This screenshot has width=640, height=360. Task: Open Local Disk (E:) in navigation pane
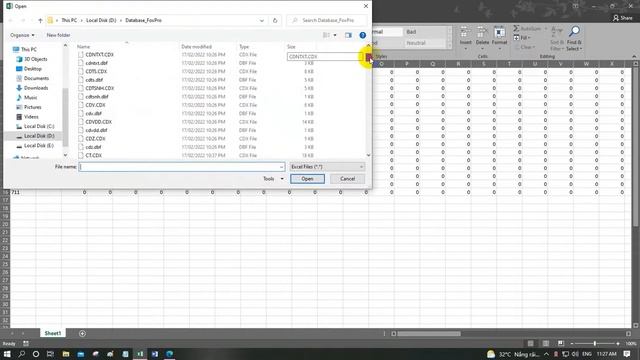click(x=38, y=146)
